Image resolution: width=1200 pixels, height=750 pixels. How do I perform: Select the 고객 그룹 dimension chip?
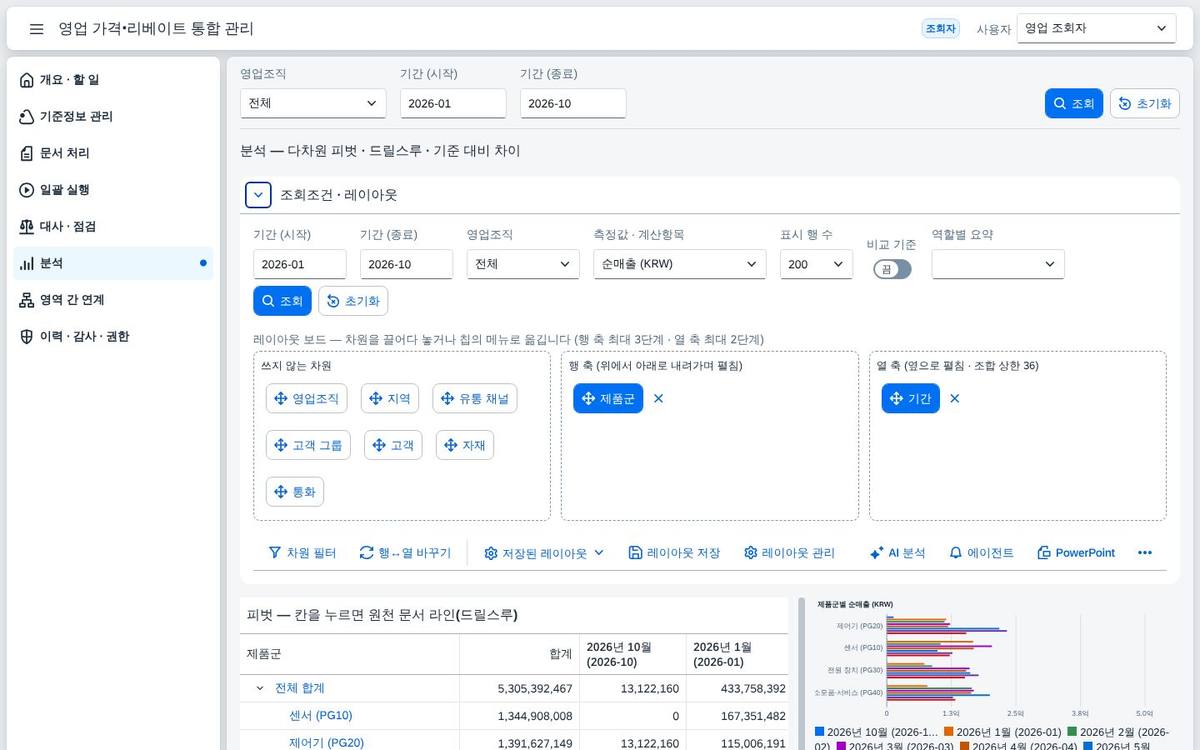coord(308,445)
